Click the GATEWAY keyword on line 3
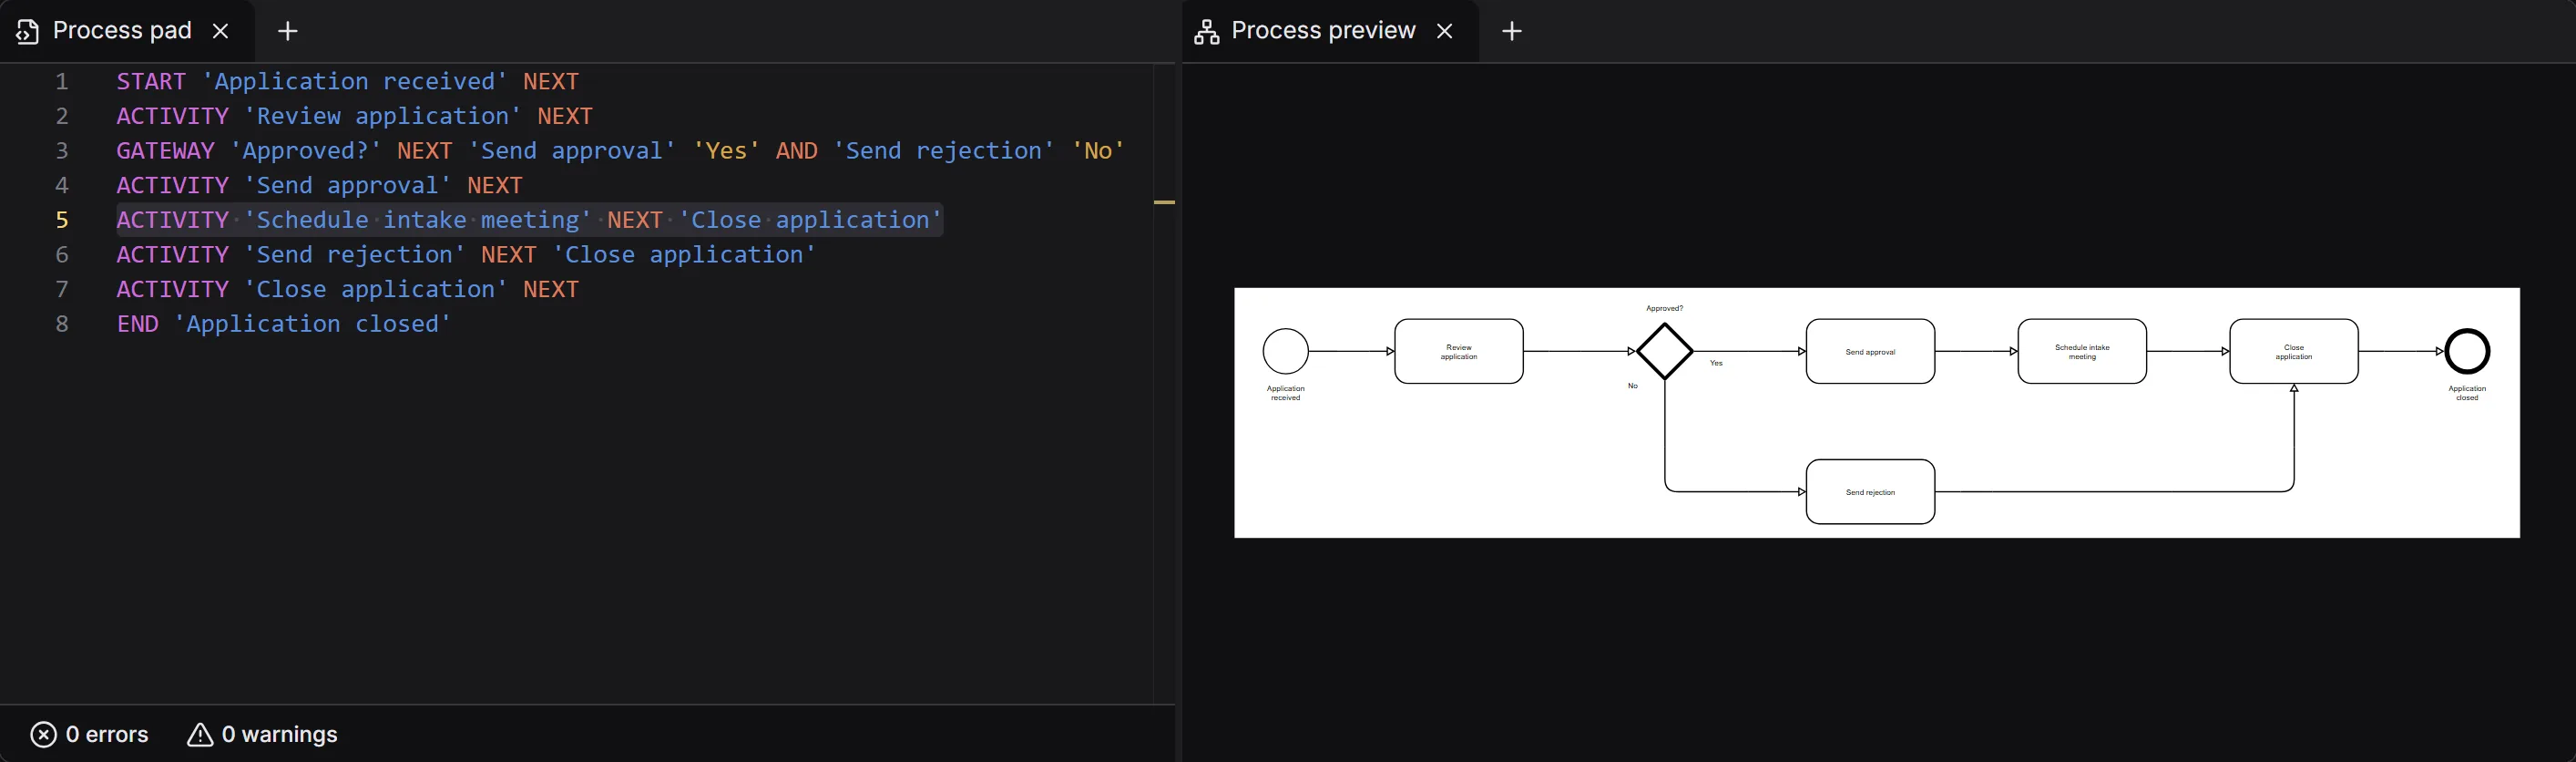 coord(165,151)
